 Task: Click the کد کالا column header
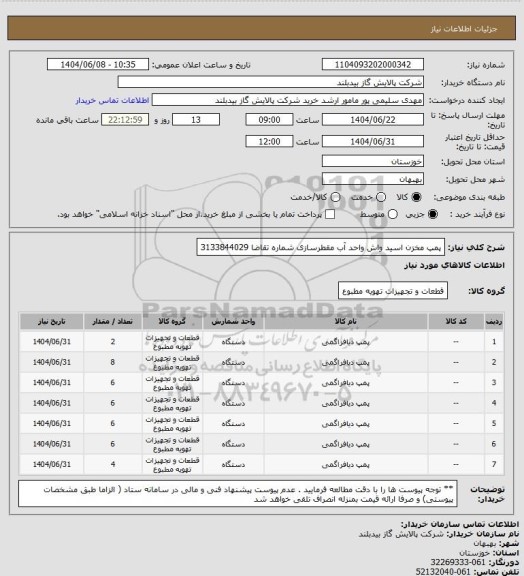[x=456, y=321]
